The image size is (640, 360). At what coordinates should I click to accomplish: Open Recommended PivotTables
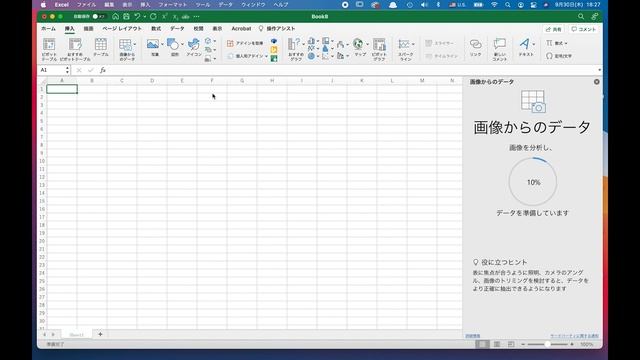(x=75, y=49)
